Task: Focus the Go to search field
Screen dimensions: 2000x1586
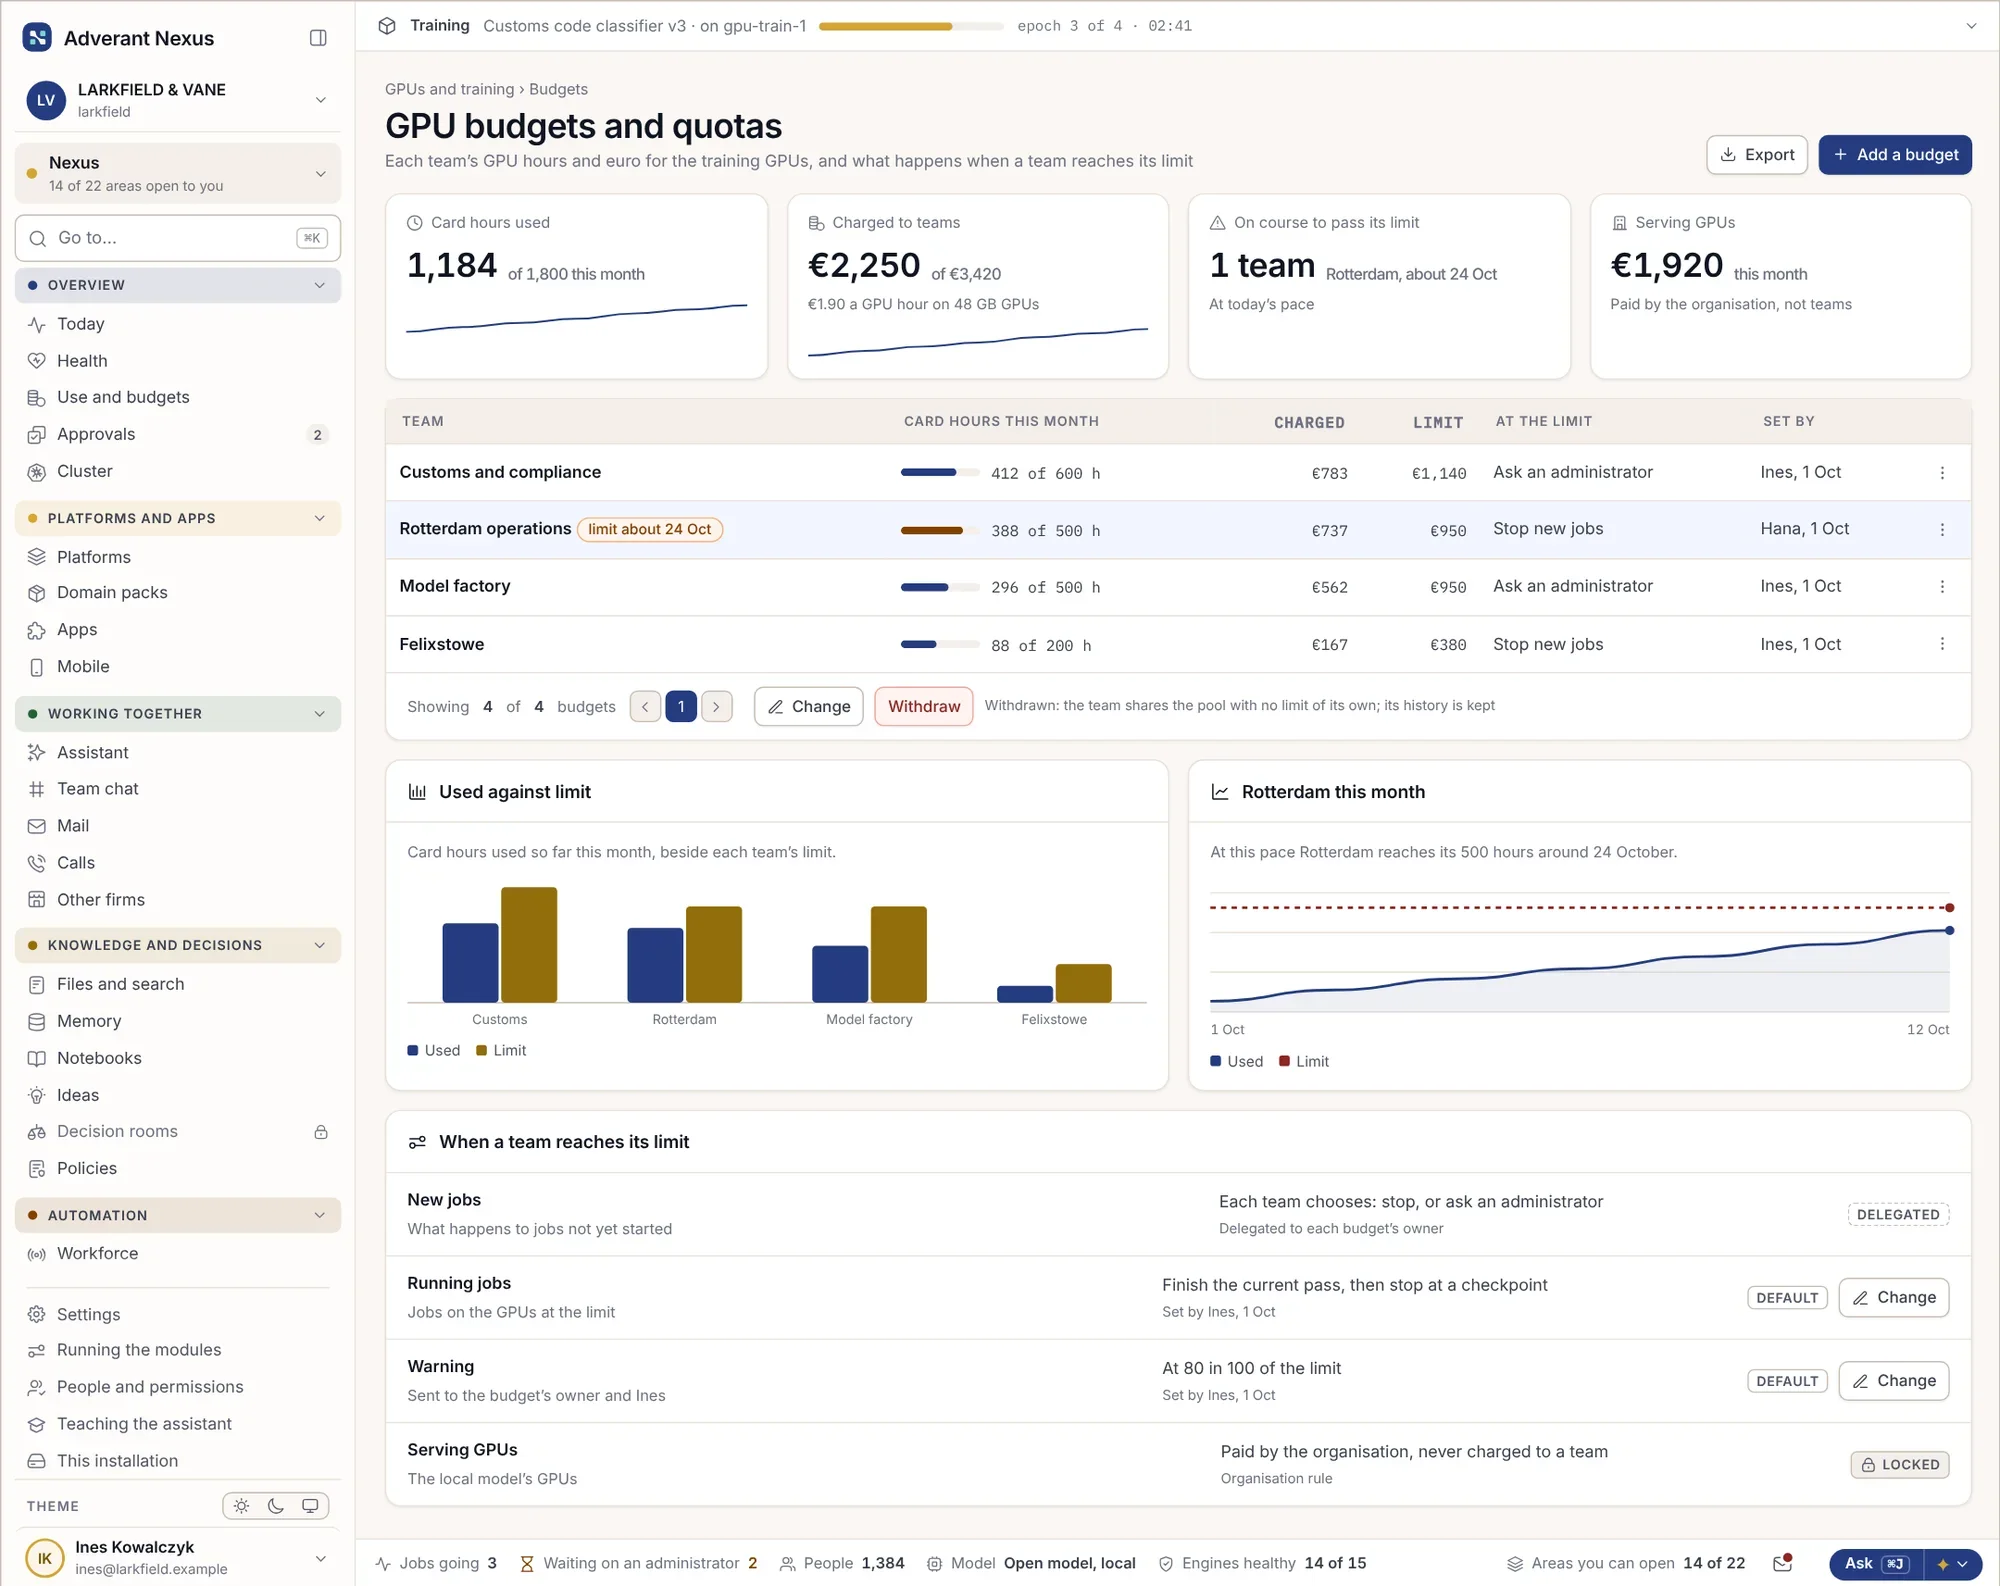Action: click(x=178, y=238)
